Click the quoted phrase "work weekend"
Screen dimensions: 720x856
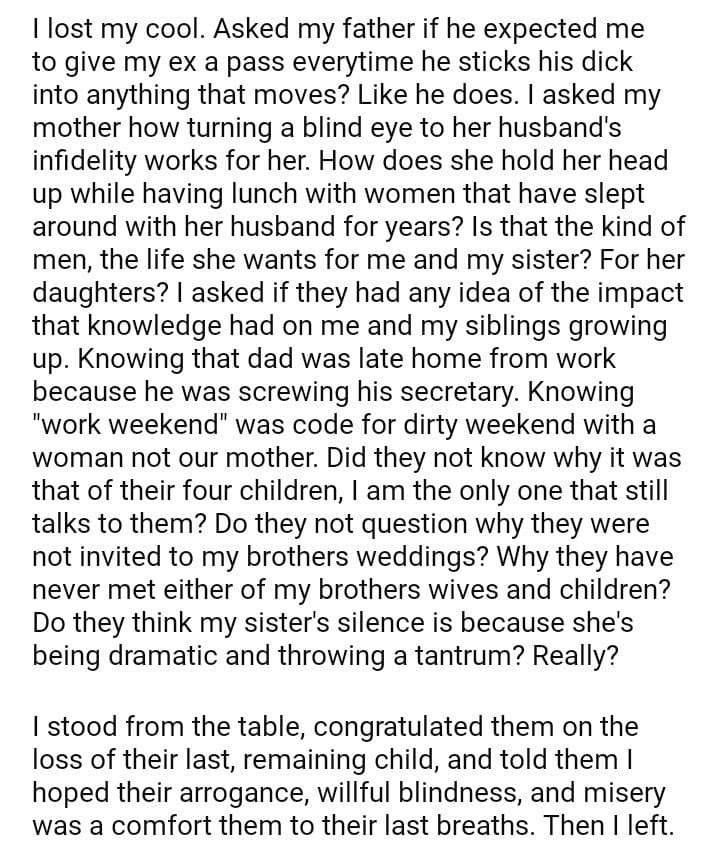(x=127, y=424)
